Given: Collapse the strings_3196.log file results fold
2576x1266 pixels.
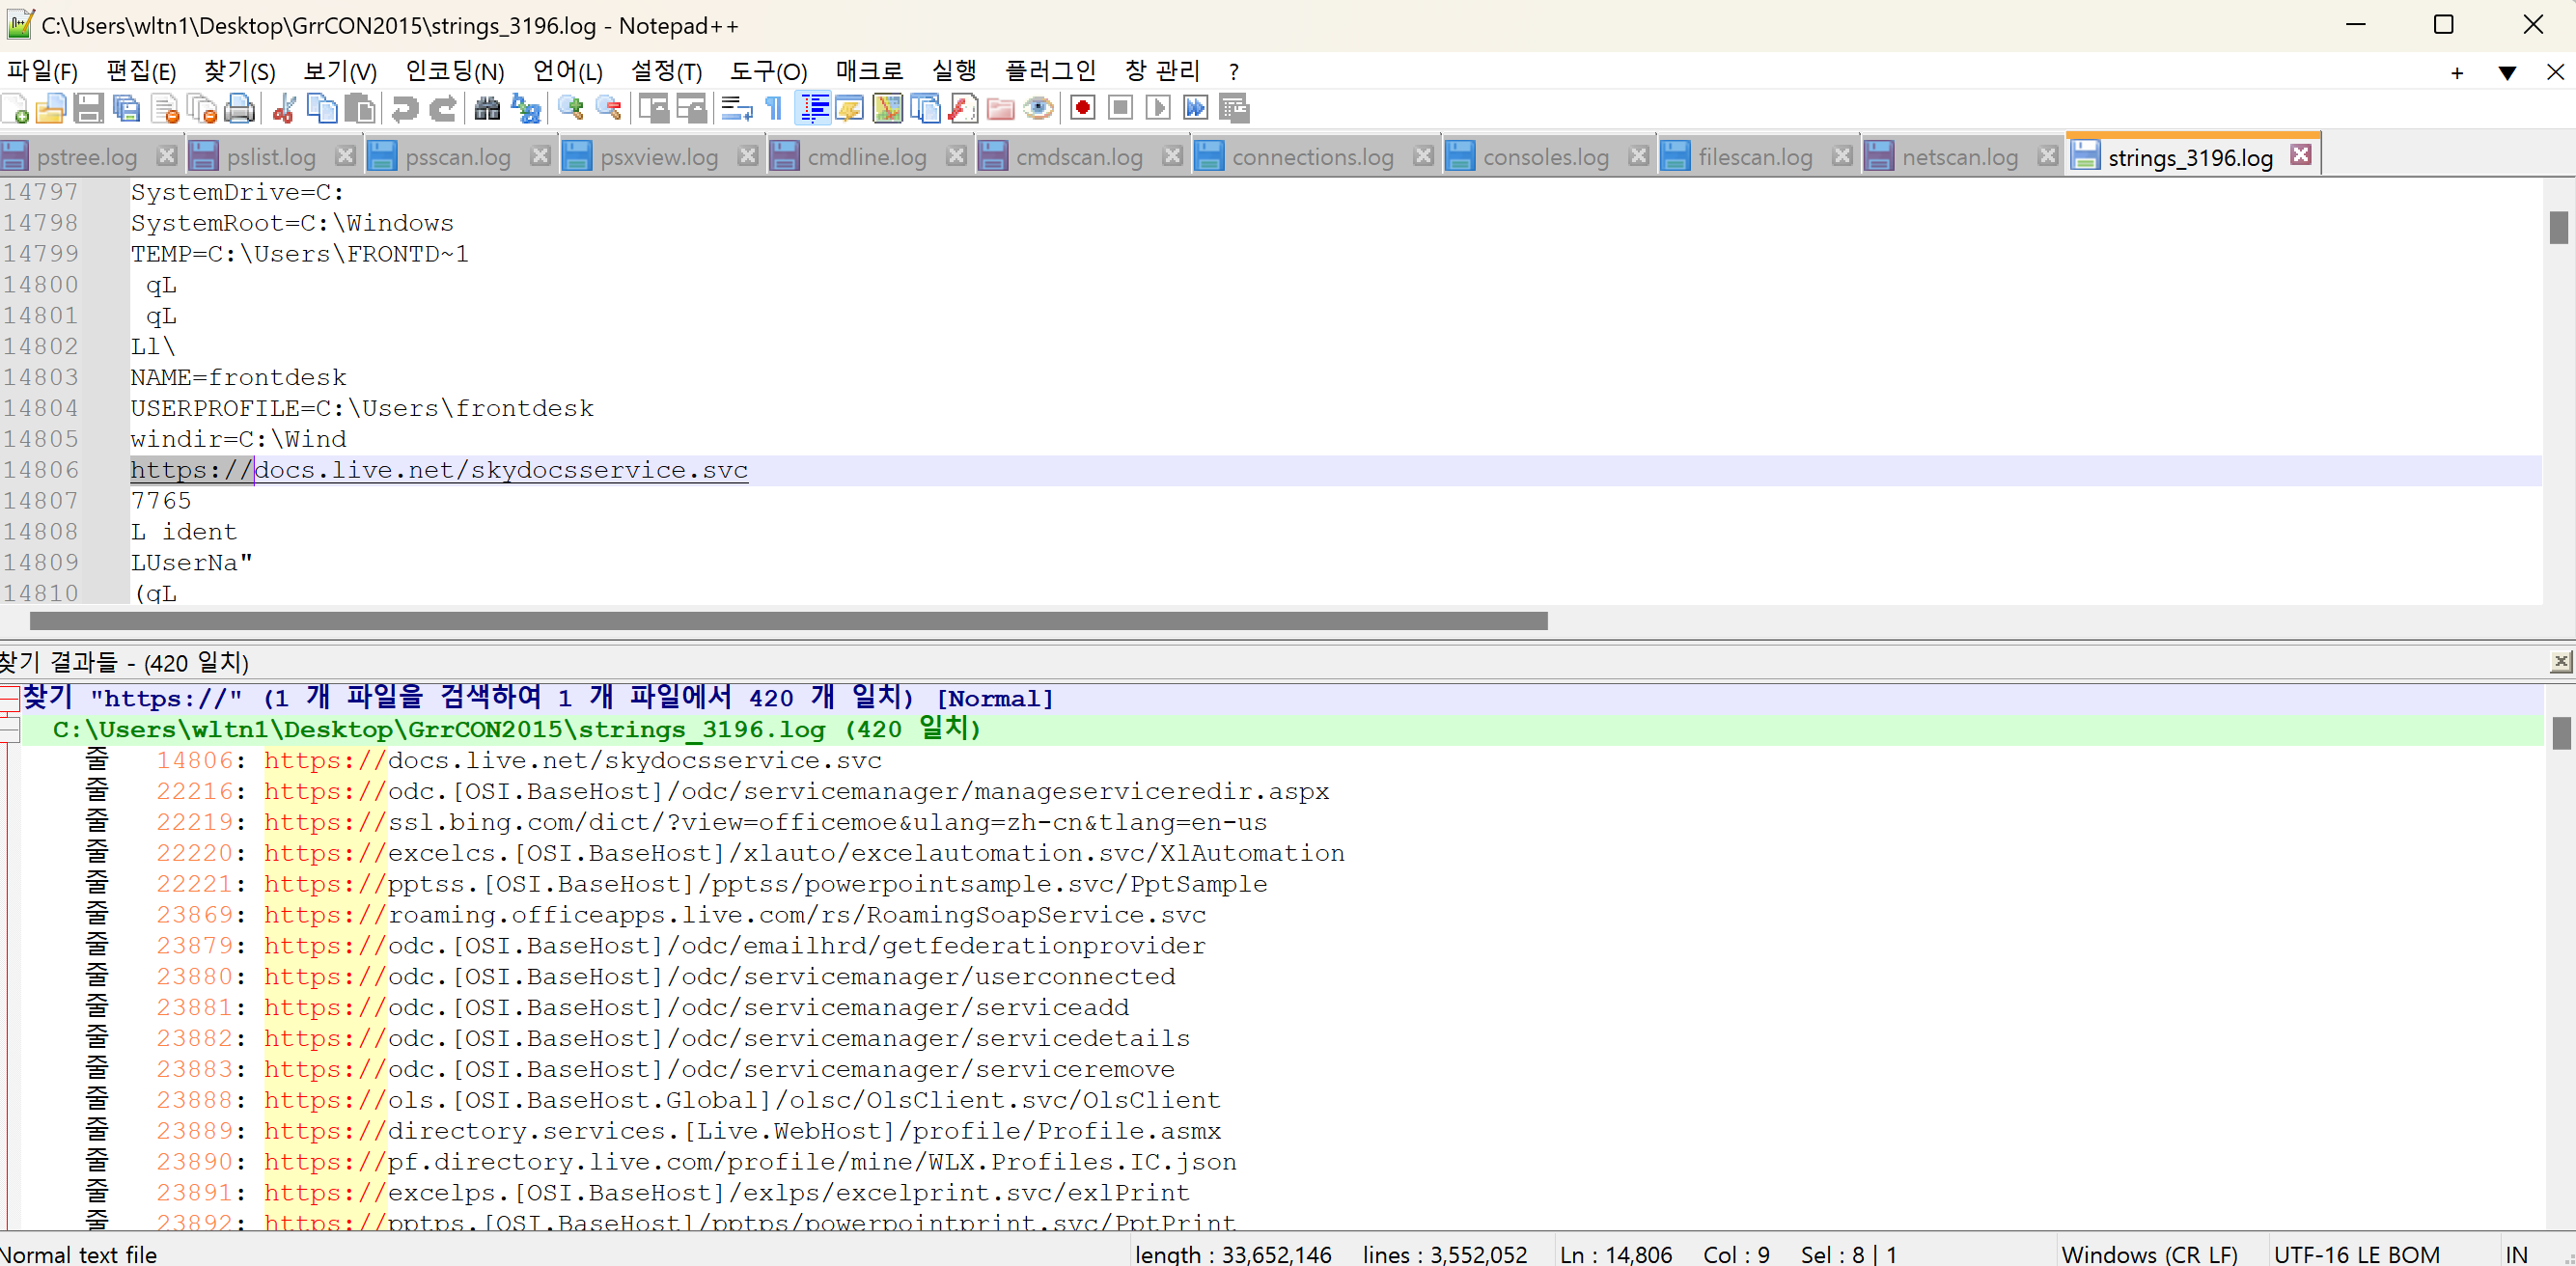Looking at the screenshot, I should click(9, 730).
